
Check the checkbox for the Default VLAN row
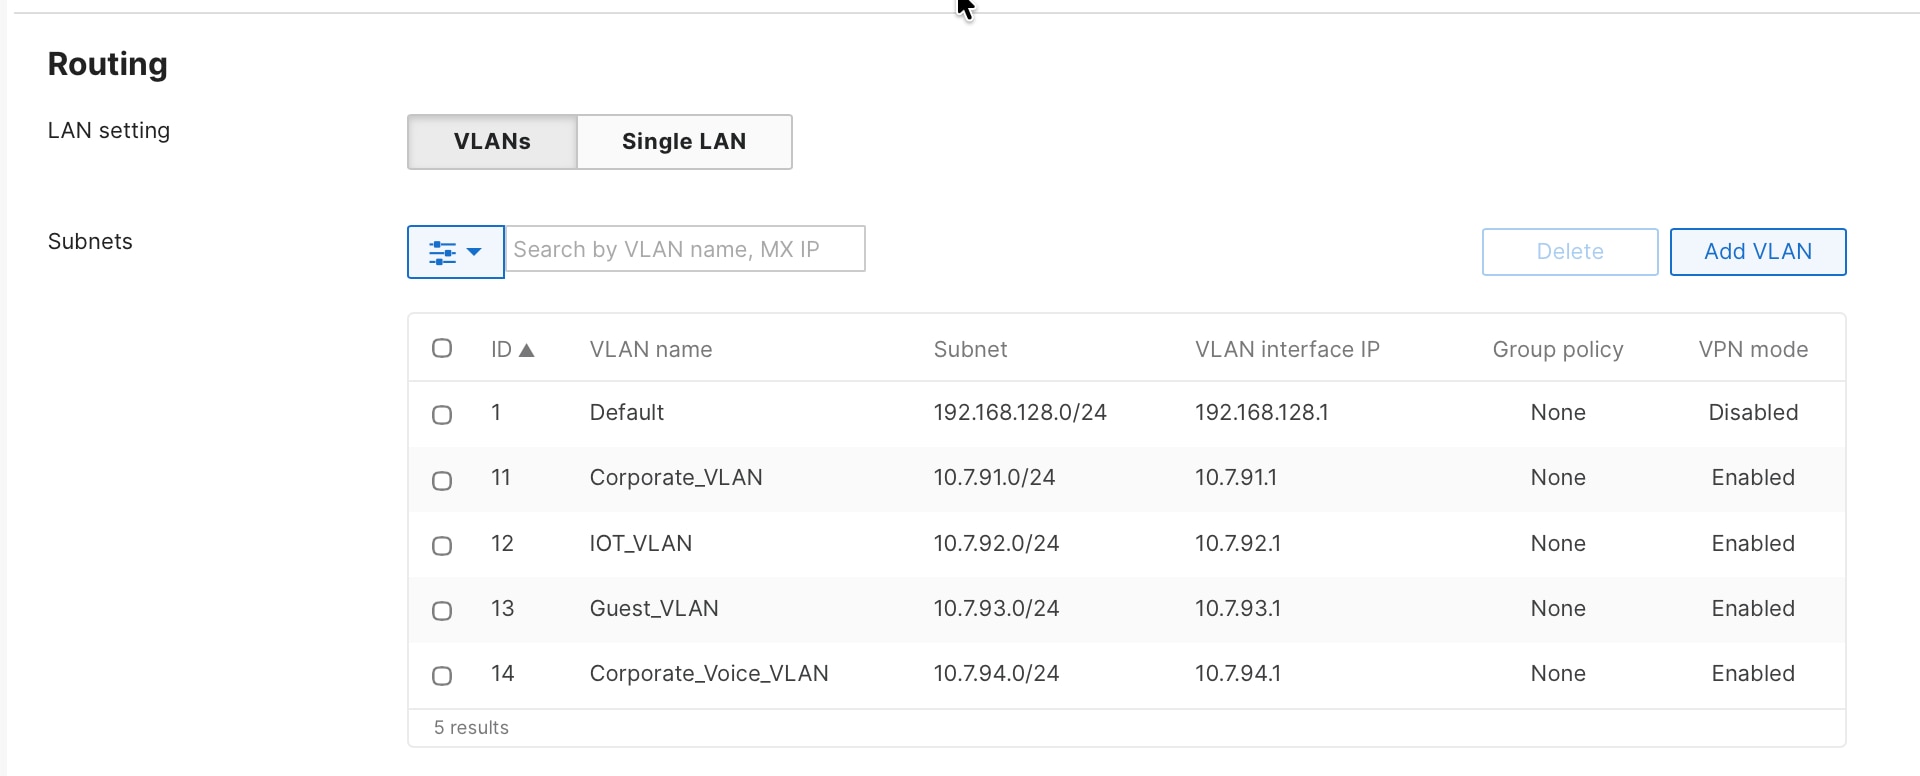(442, 414)
